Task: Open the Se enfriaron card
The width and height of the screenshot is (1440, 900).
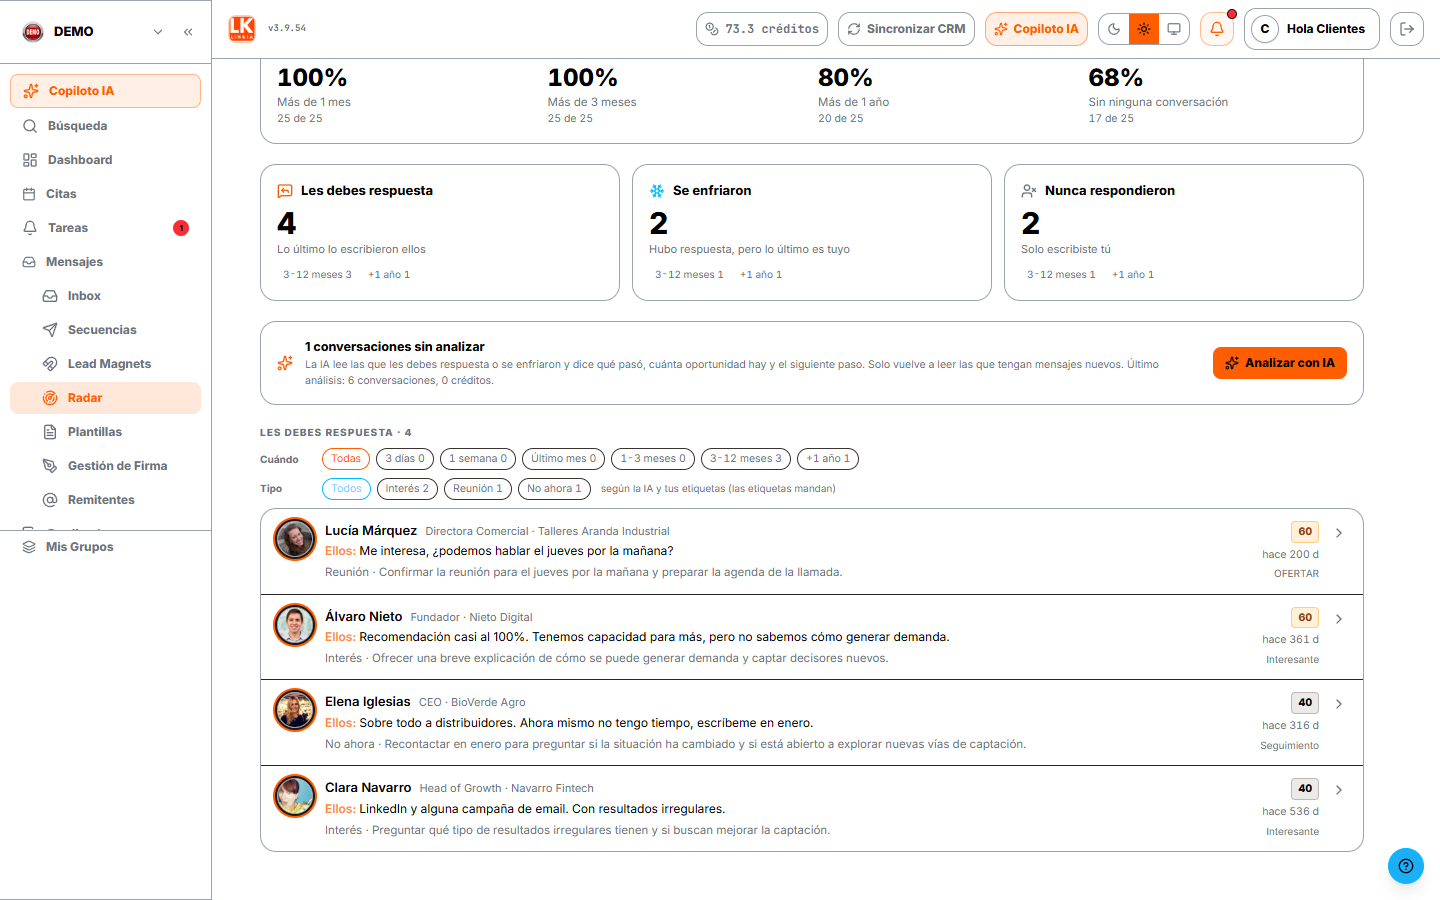Action: tap(812, 232)
